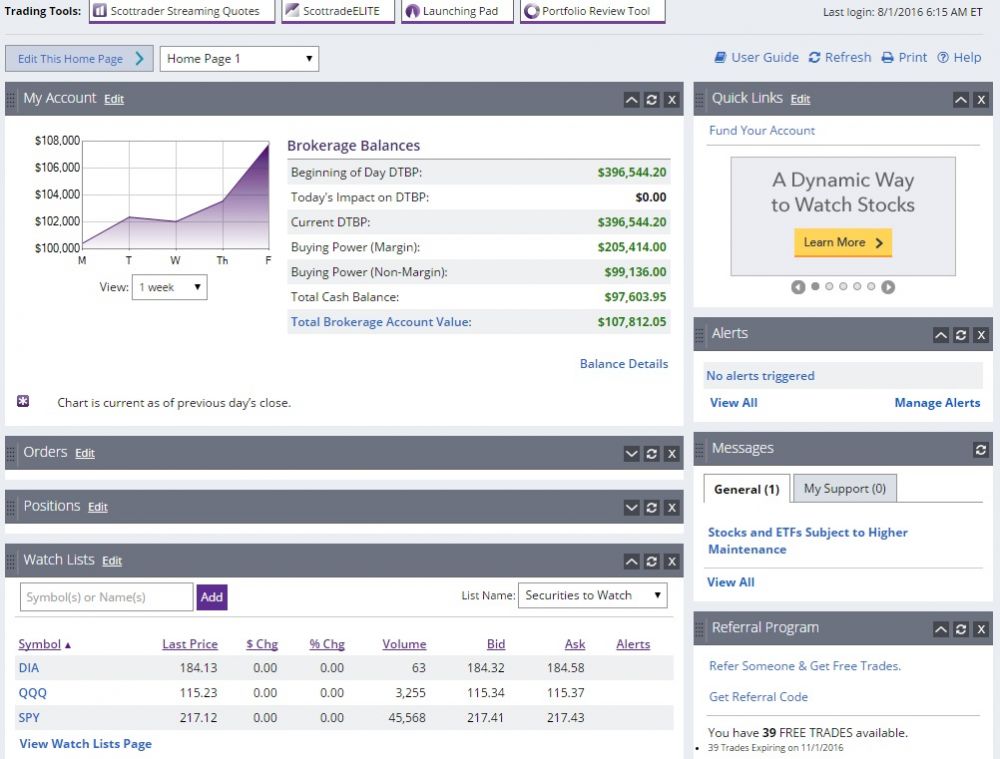Select the General messages tab
1000x759 pixels.
click(x=747, y=489)
